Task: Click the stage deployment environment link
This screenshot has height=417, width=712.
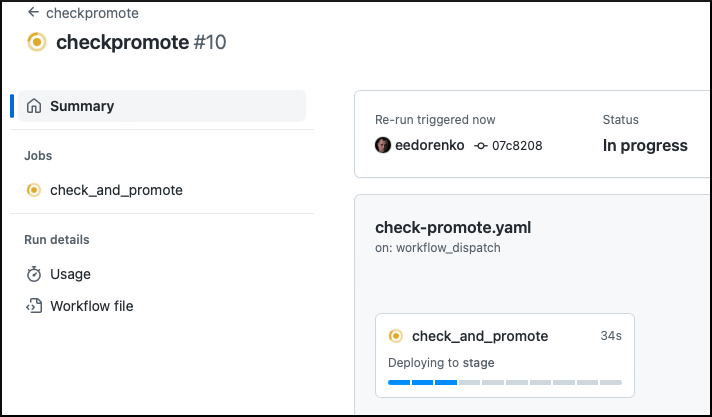Action: point(478,363)
